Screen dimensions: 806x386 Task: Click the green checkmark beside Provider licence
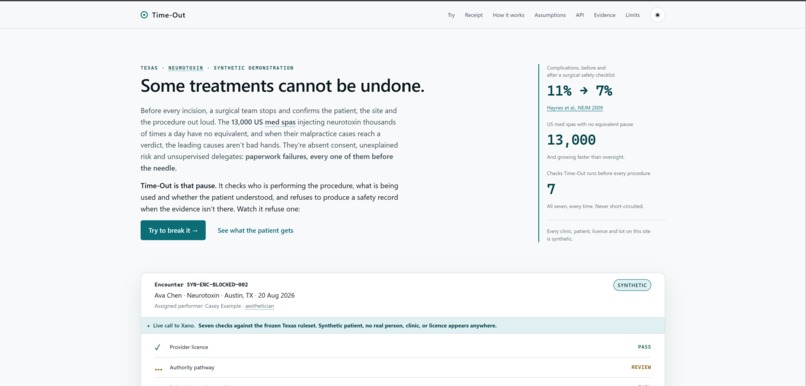pyautogui.click(x=157, y=347)
